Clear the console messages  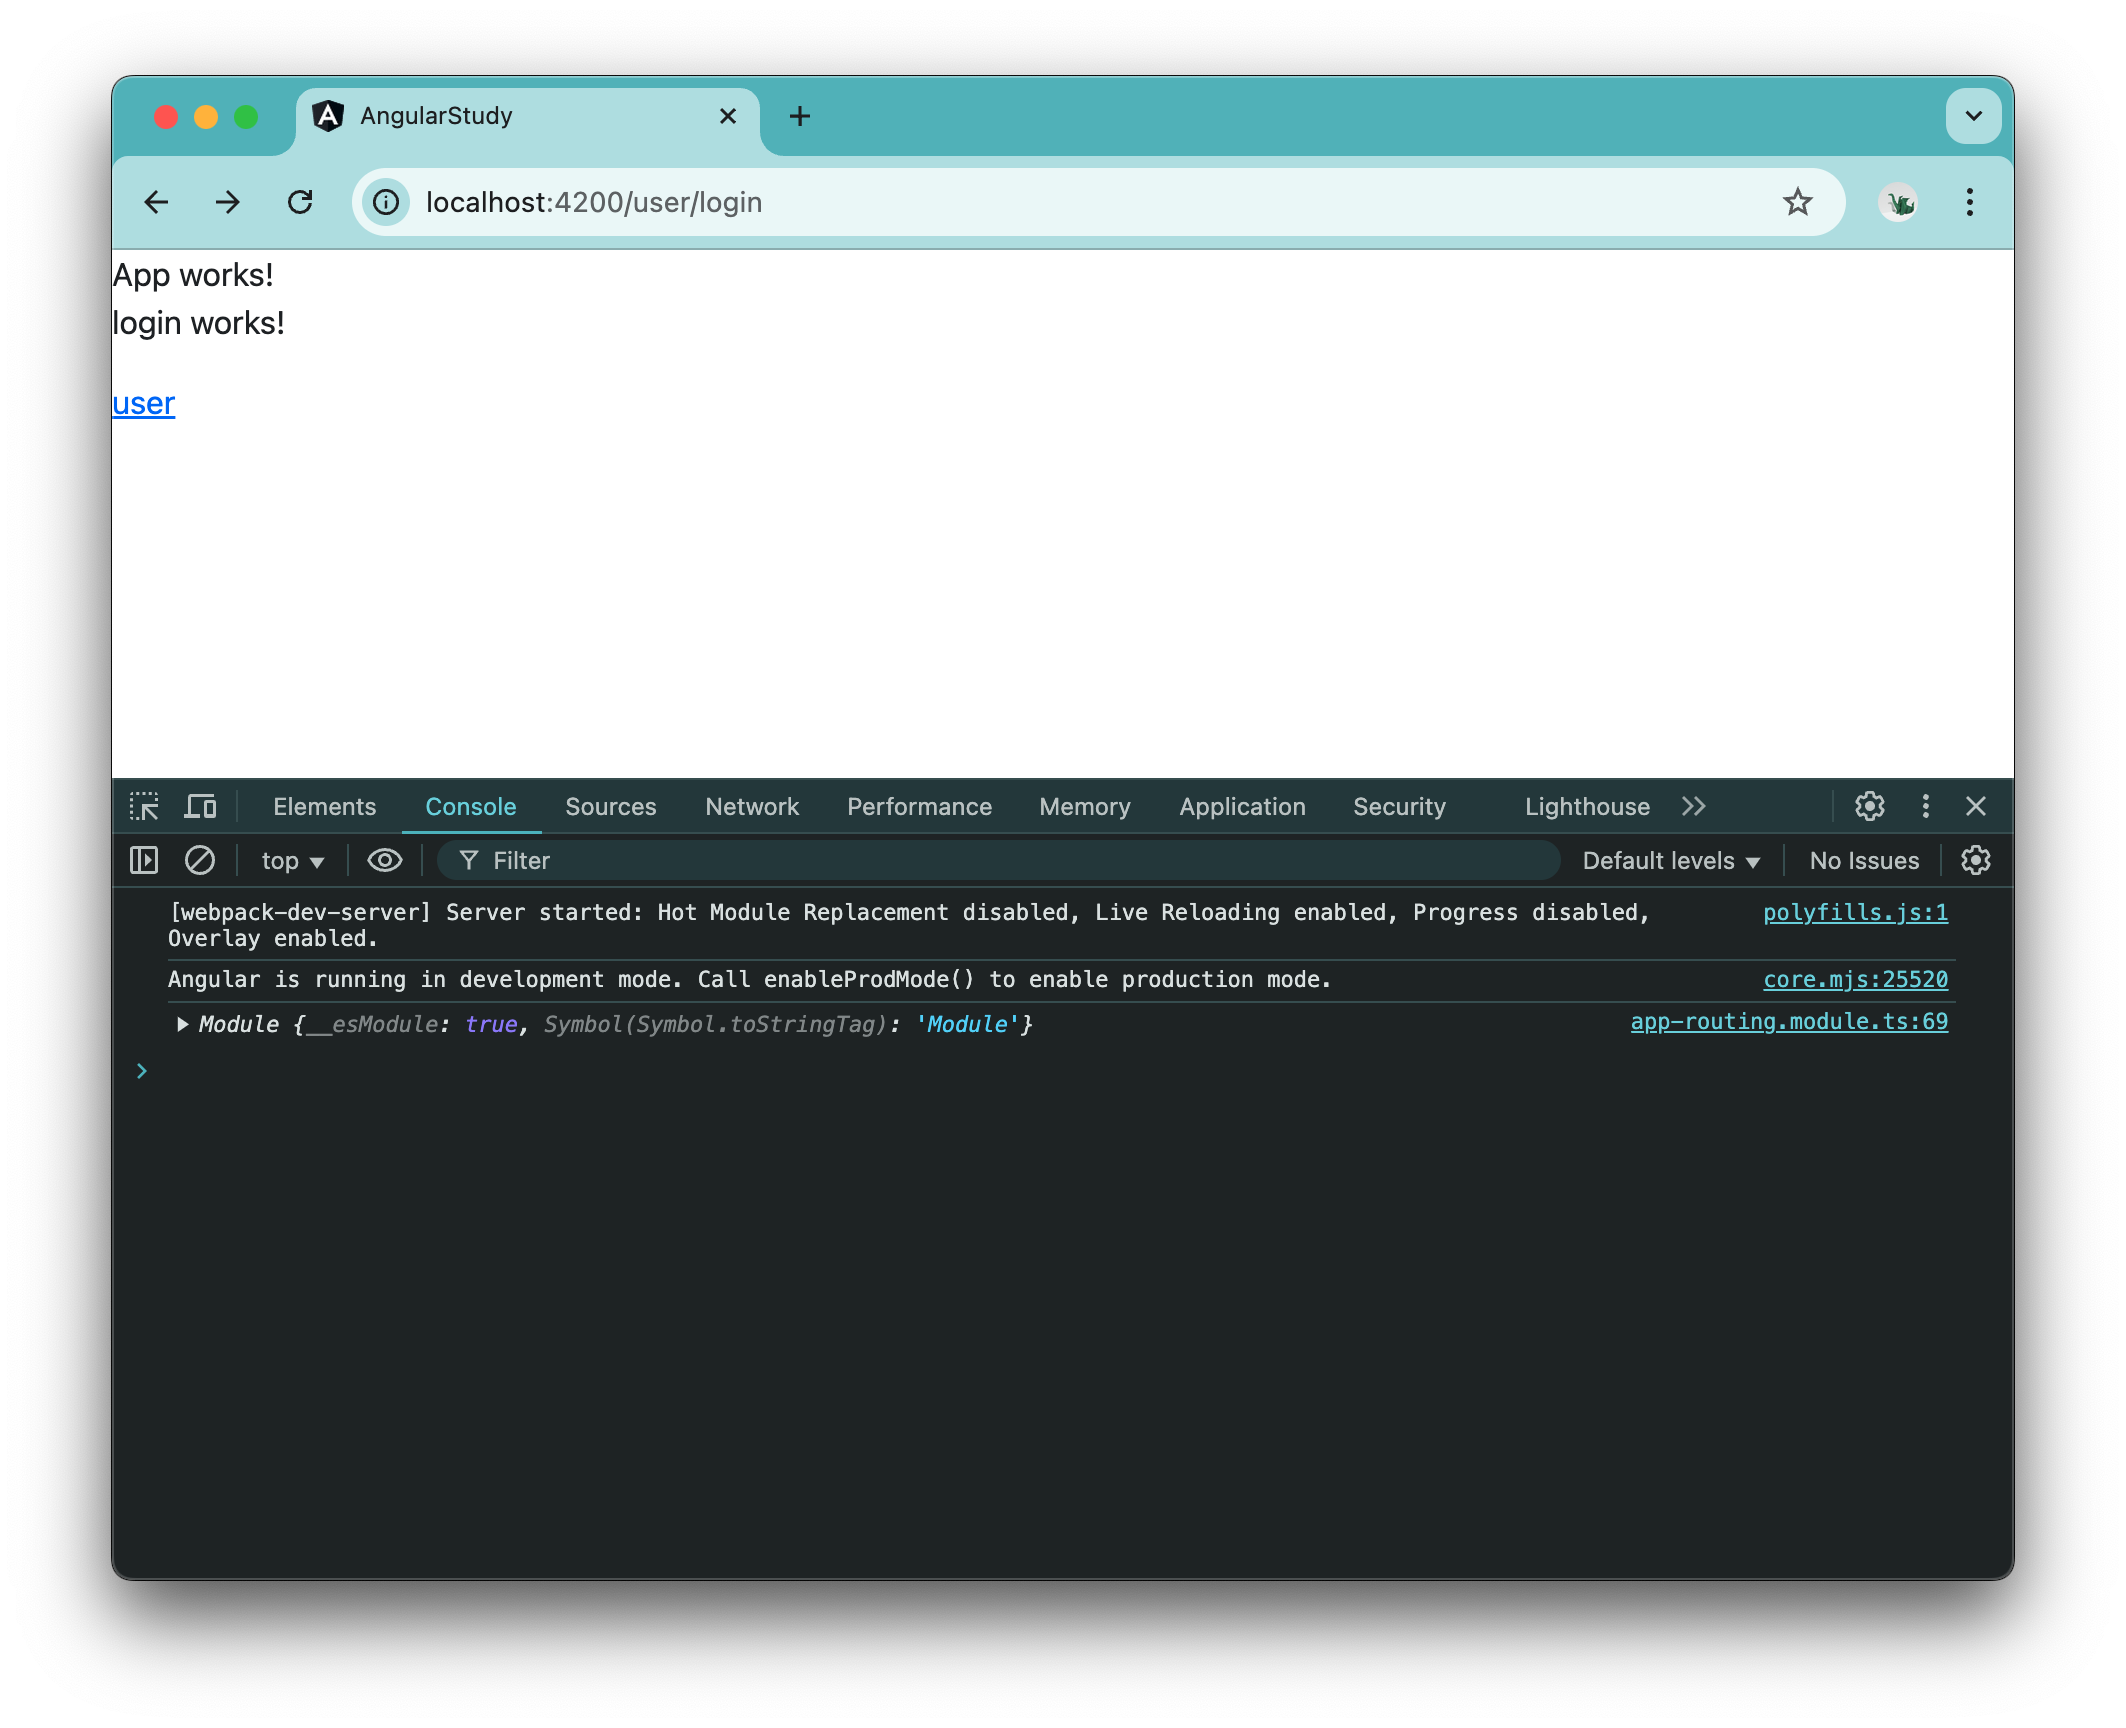(200, 860)
